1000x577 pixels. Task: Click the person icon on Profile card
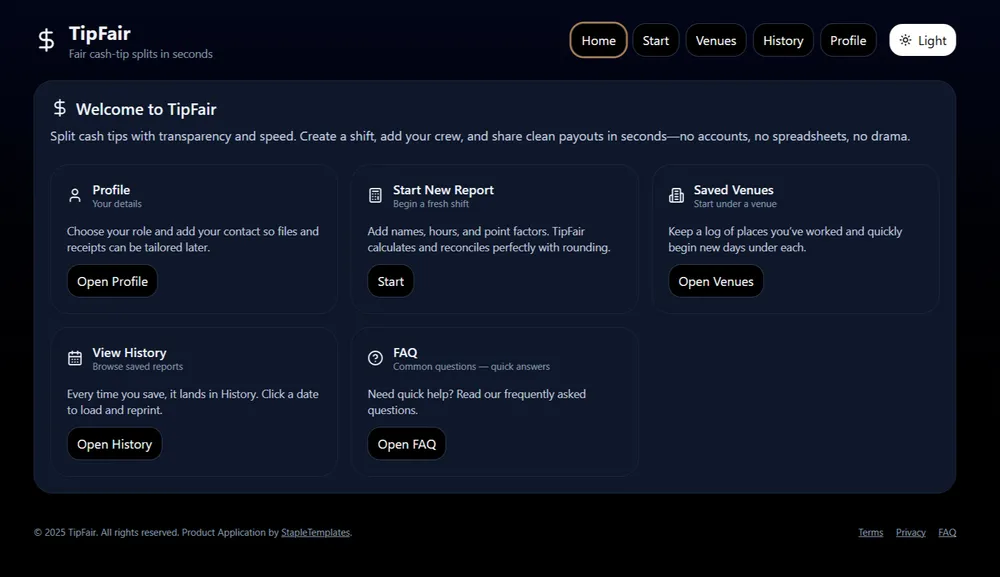coord(75,195)
